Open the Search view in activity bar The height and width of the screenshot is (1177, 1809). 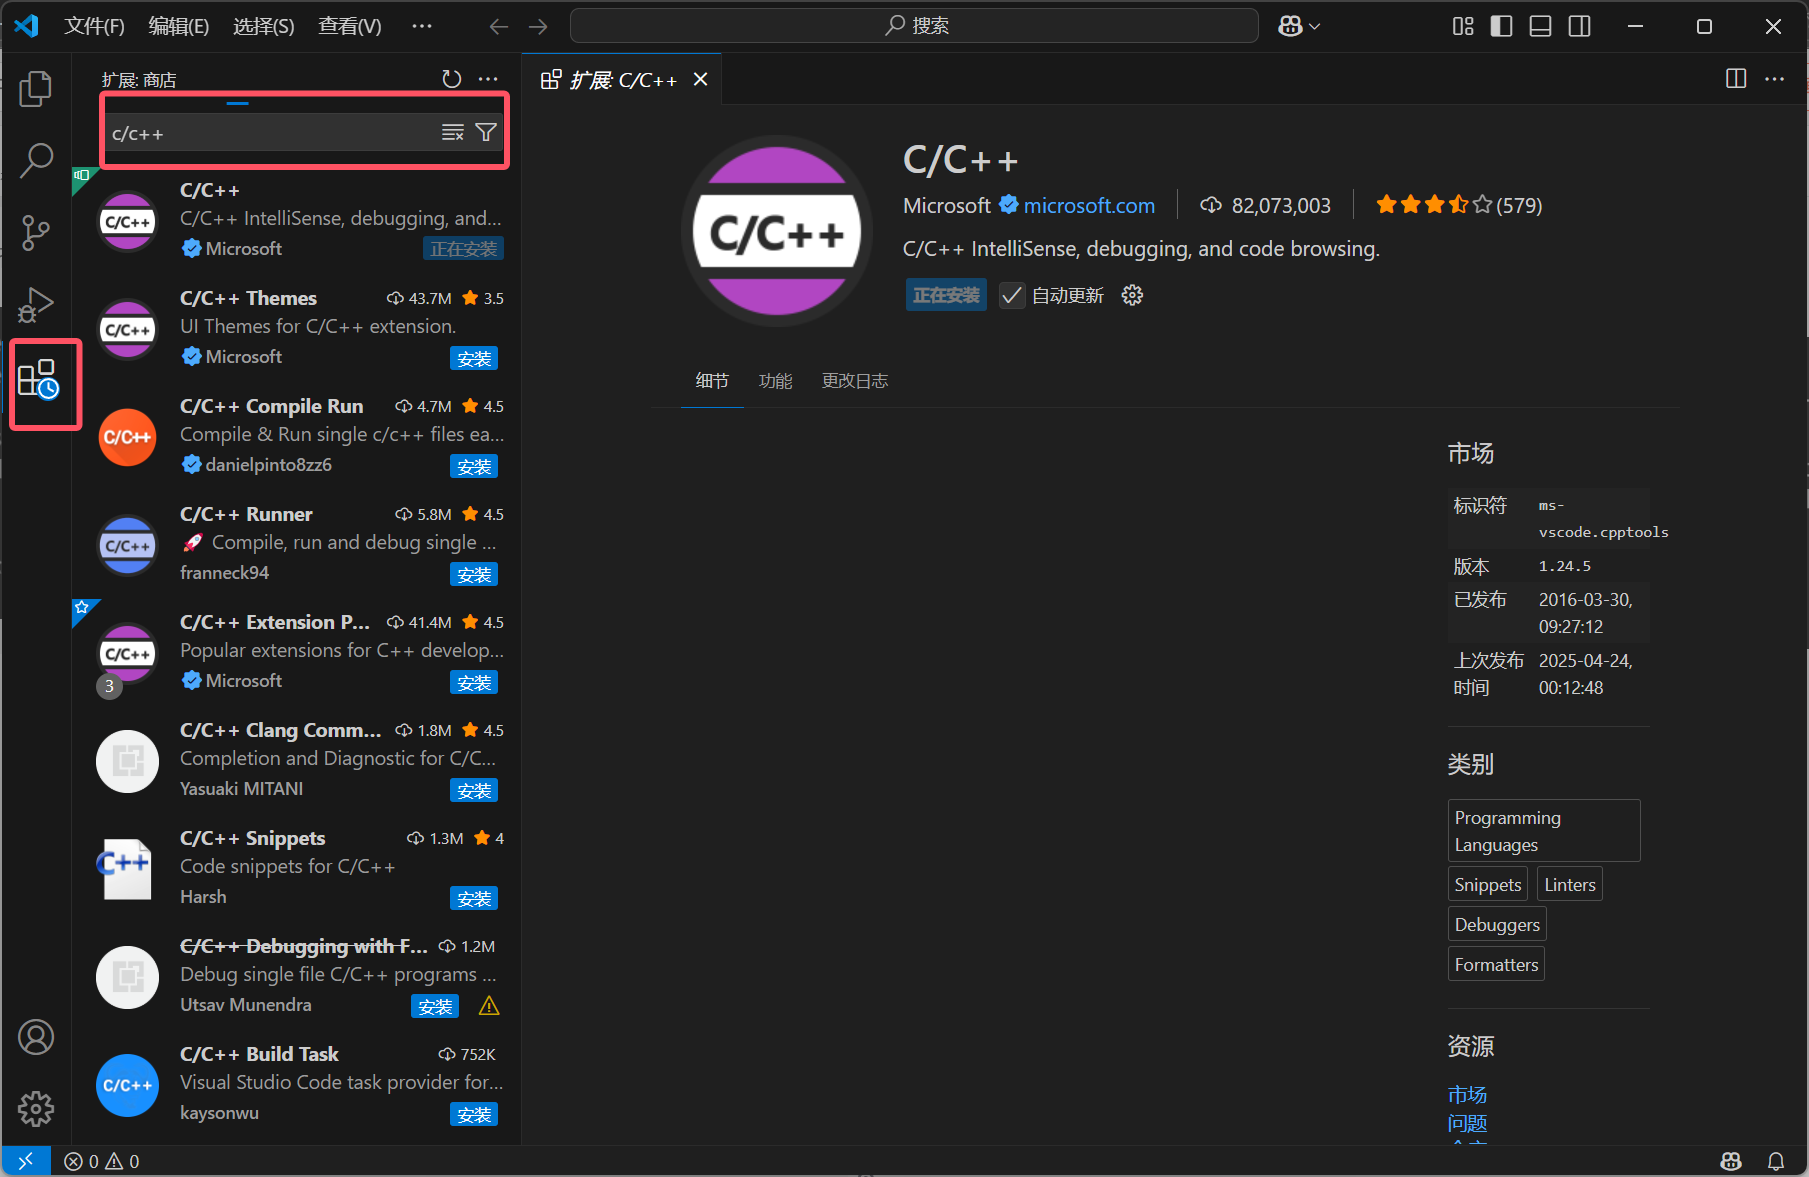pos(36,160)
